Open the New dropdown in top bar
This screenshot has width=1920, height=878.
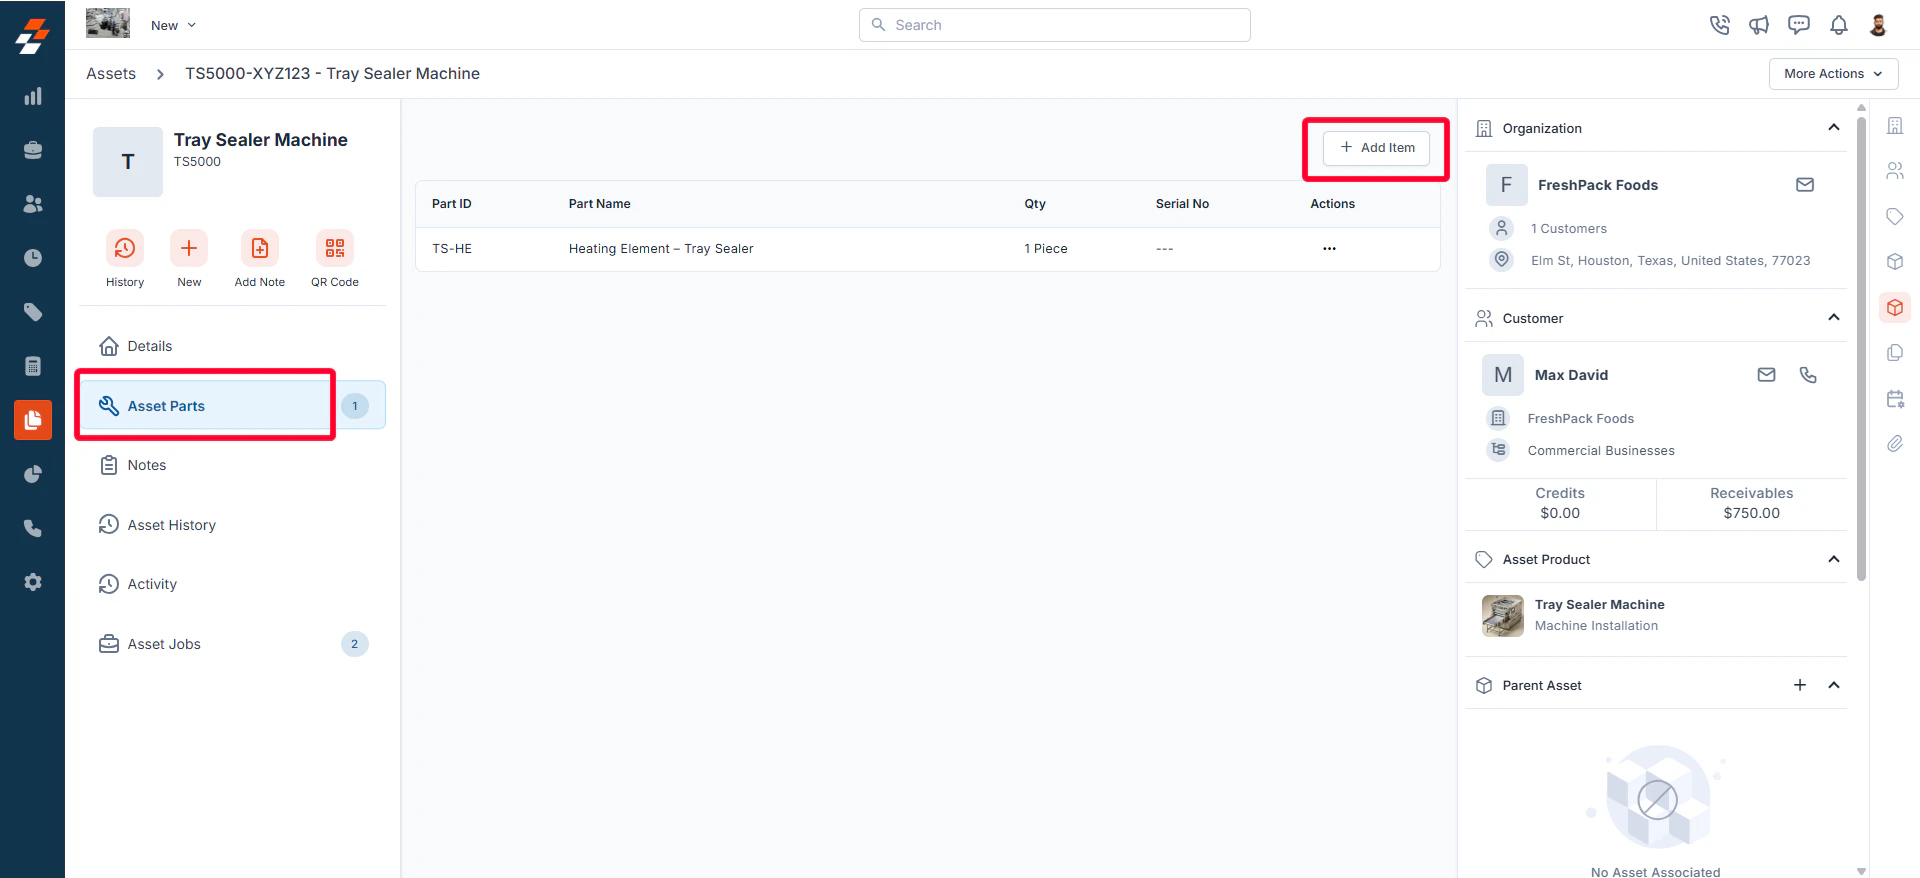tap(173, 25)
